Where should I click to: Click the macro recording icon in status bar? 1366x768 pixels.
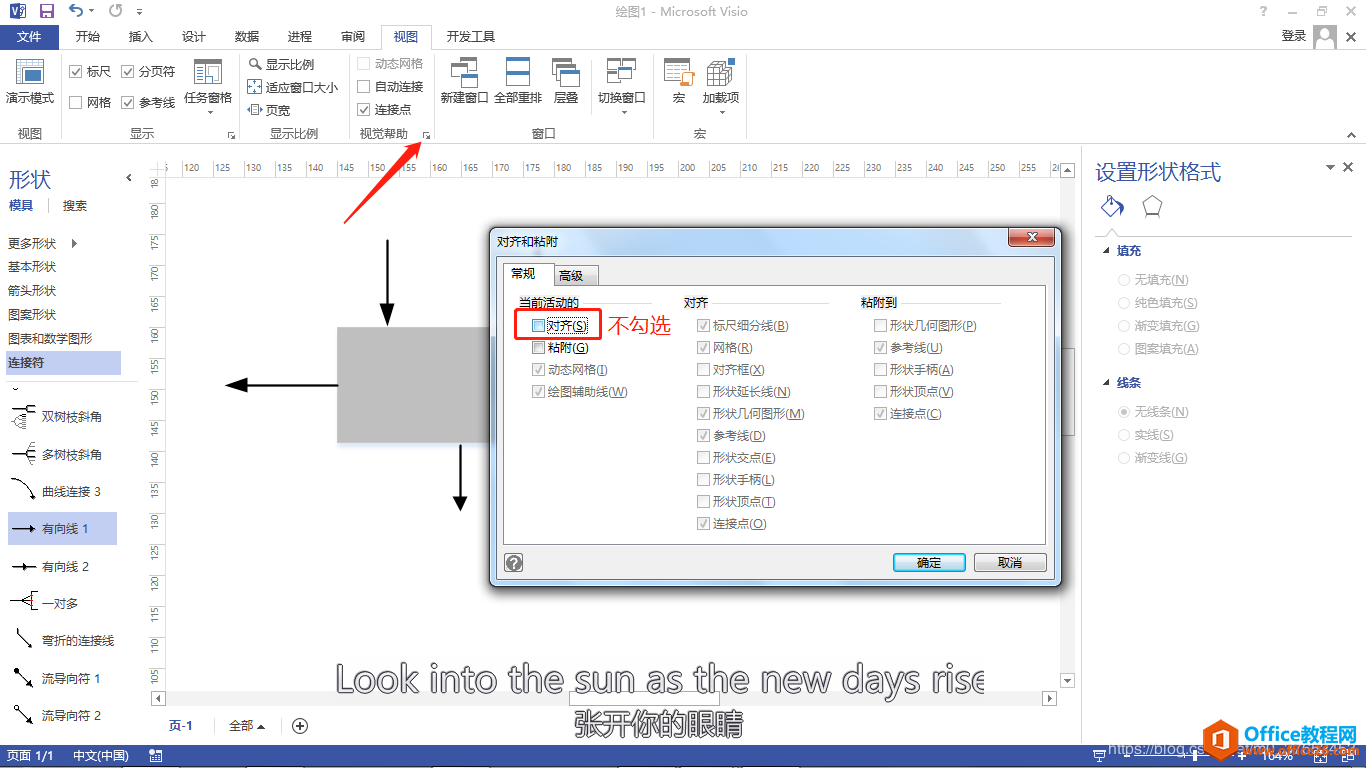(x=155, y=756)
